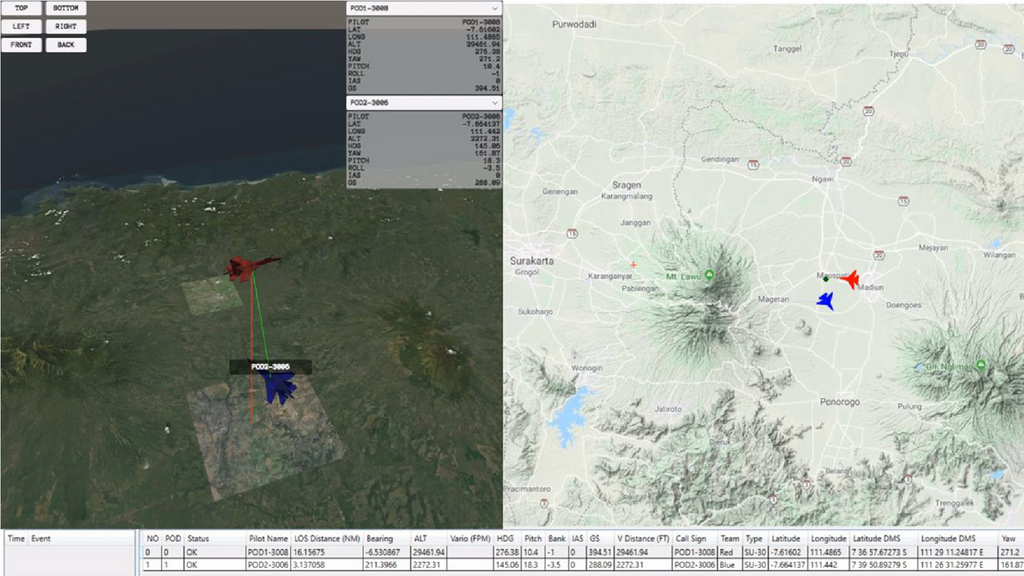Click the blue aircraft icon on the map

[825, 299]
